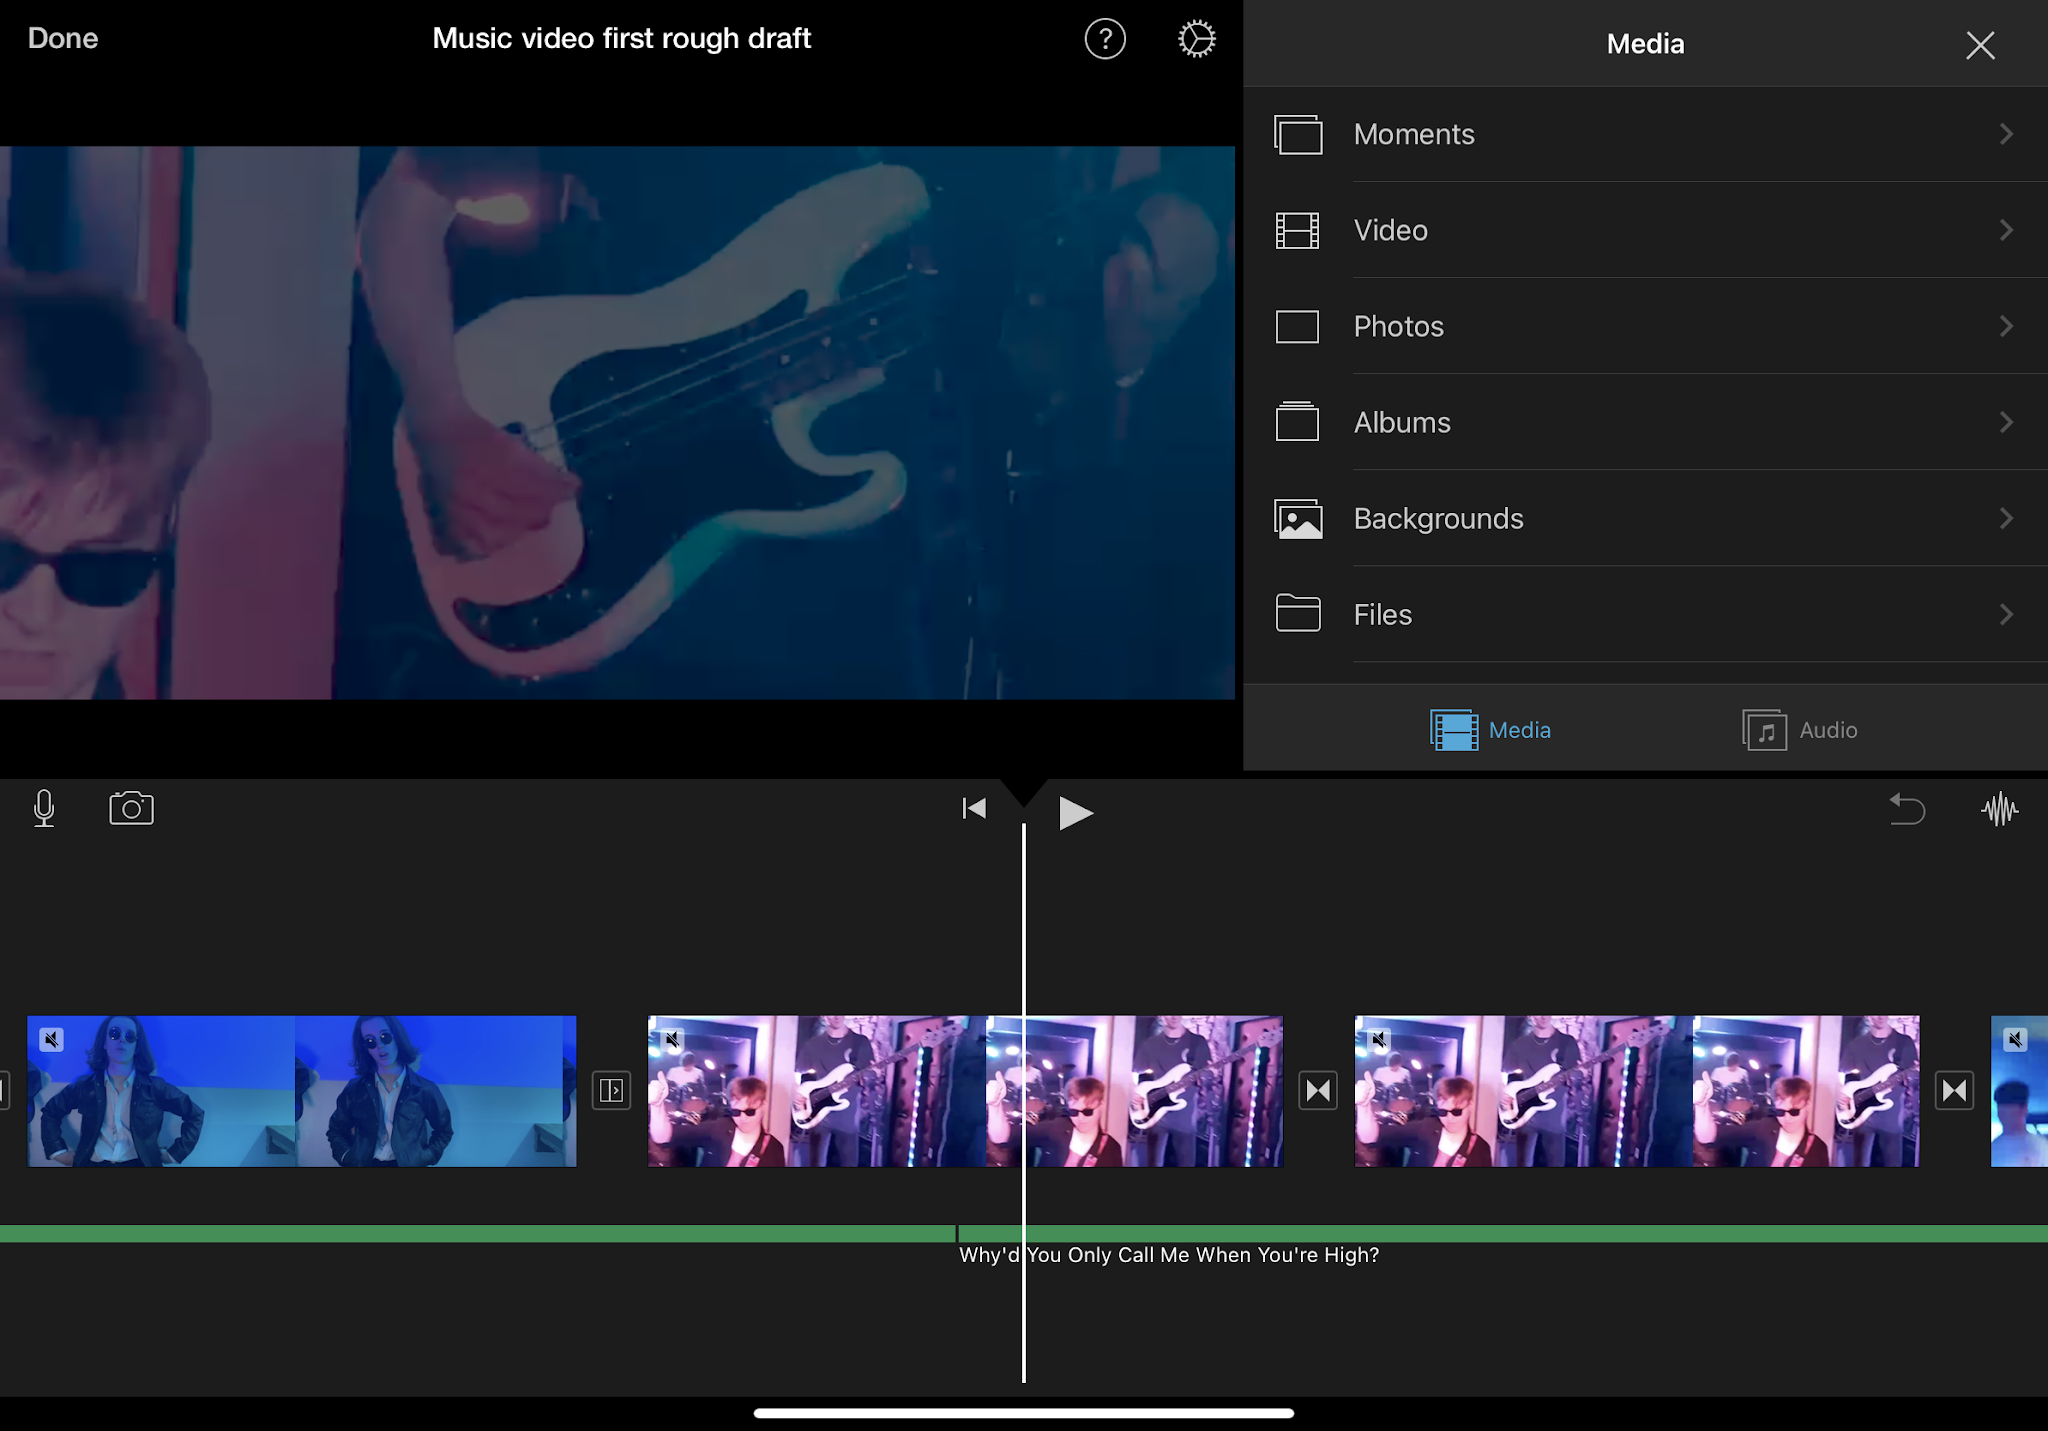Tap the Albums stack icon
The width and height of the screenshot is (2048, 1431).
(1298, 421)
